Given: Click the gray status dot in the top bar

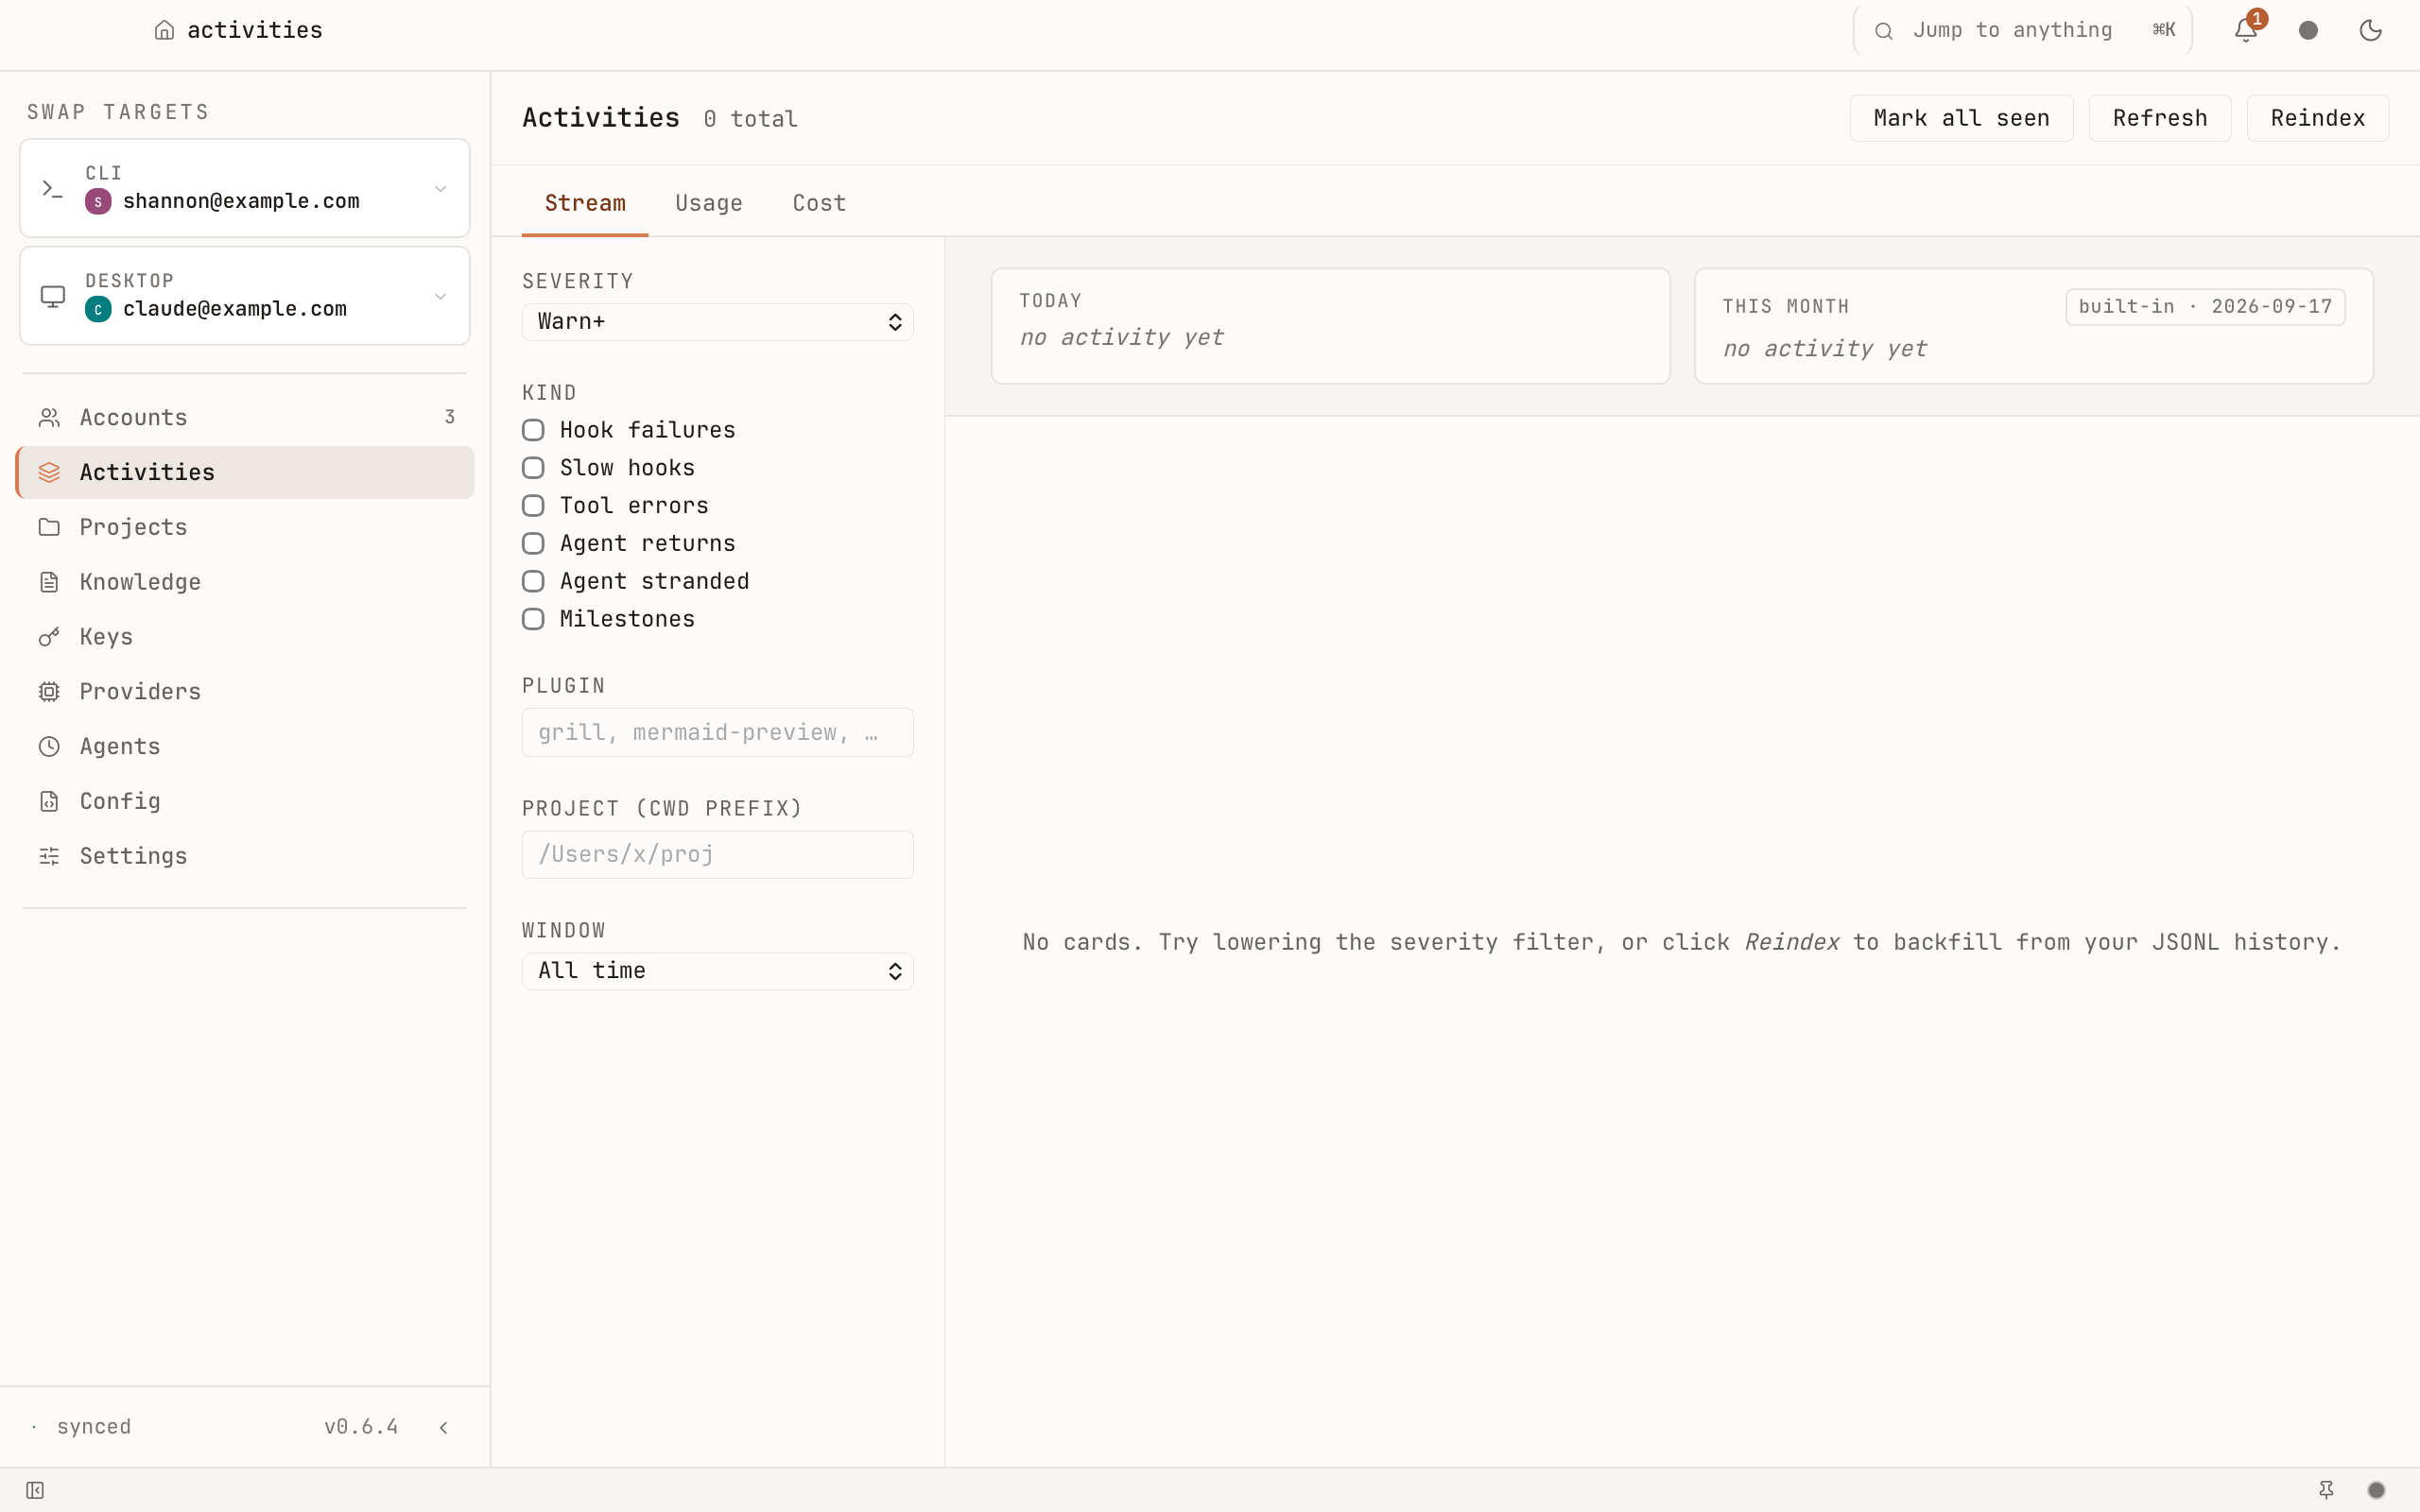Looking at the screenshot, I should pyautogui.click(x=2308, y=30).
